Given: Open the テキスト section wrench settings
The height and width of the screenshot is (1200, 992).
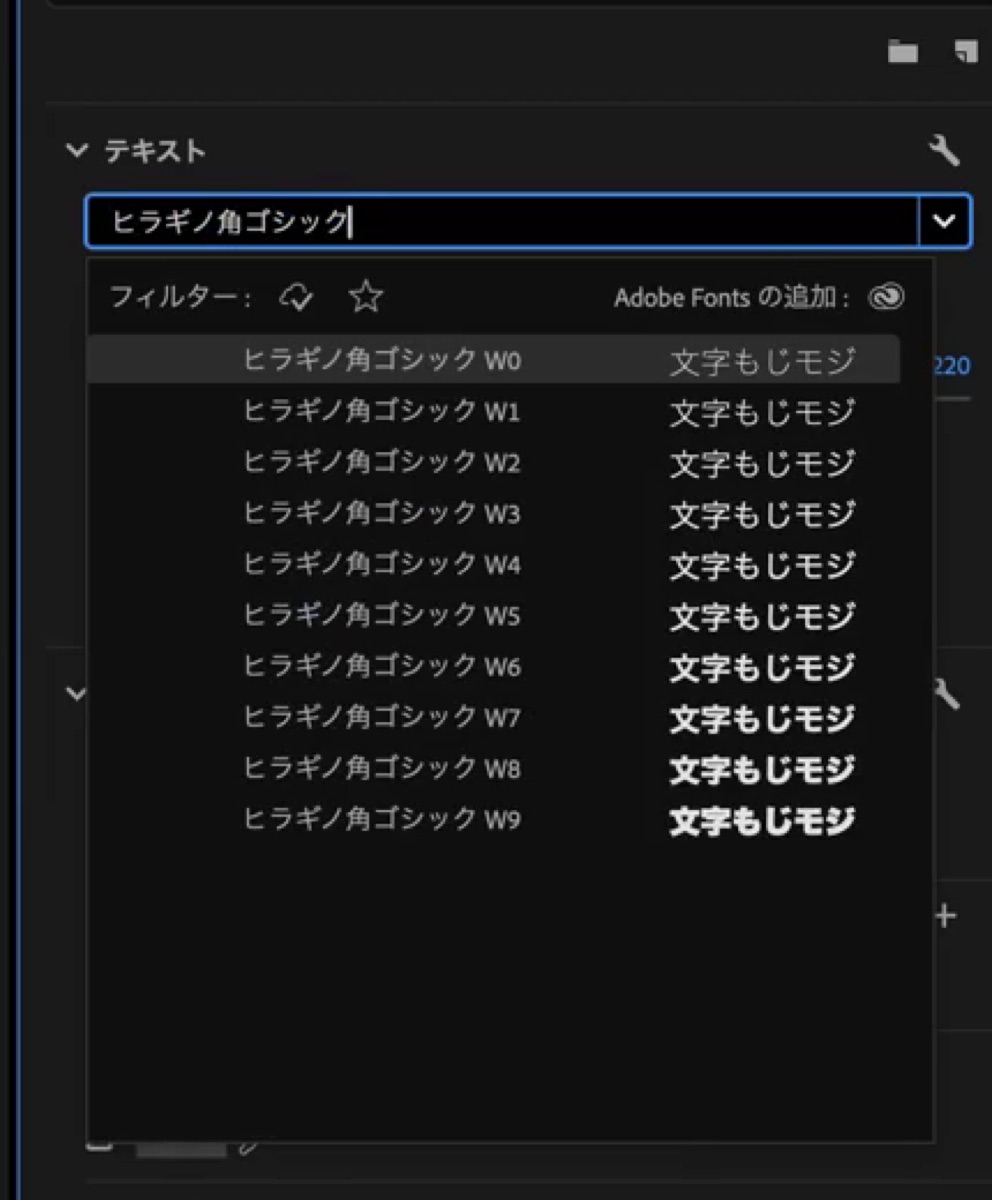Looking at the screenshot, I should click(944, 151).
